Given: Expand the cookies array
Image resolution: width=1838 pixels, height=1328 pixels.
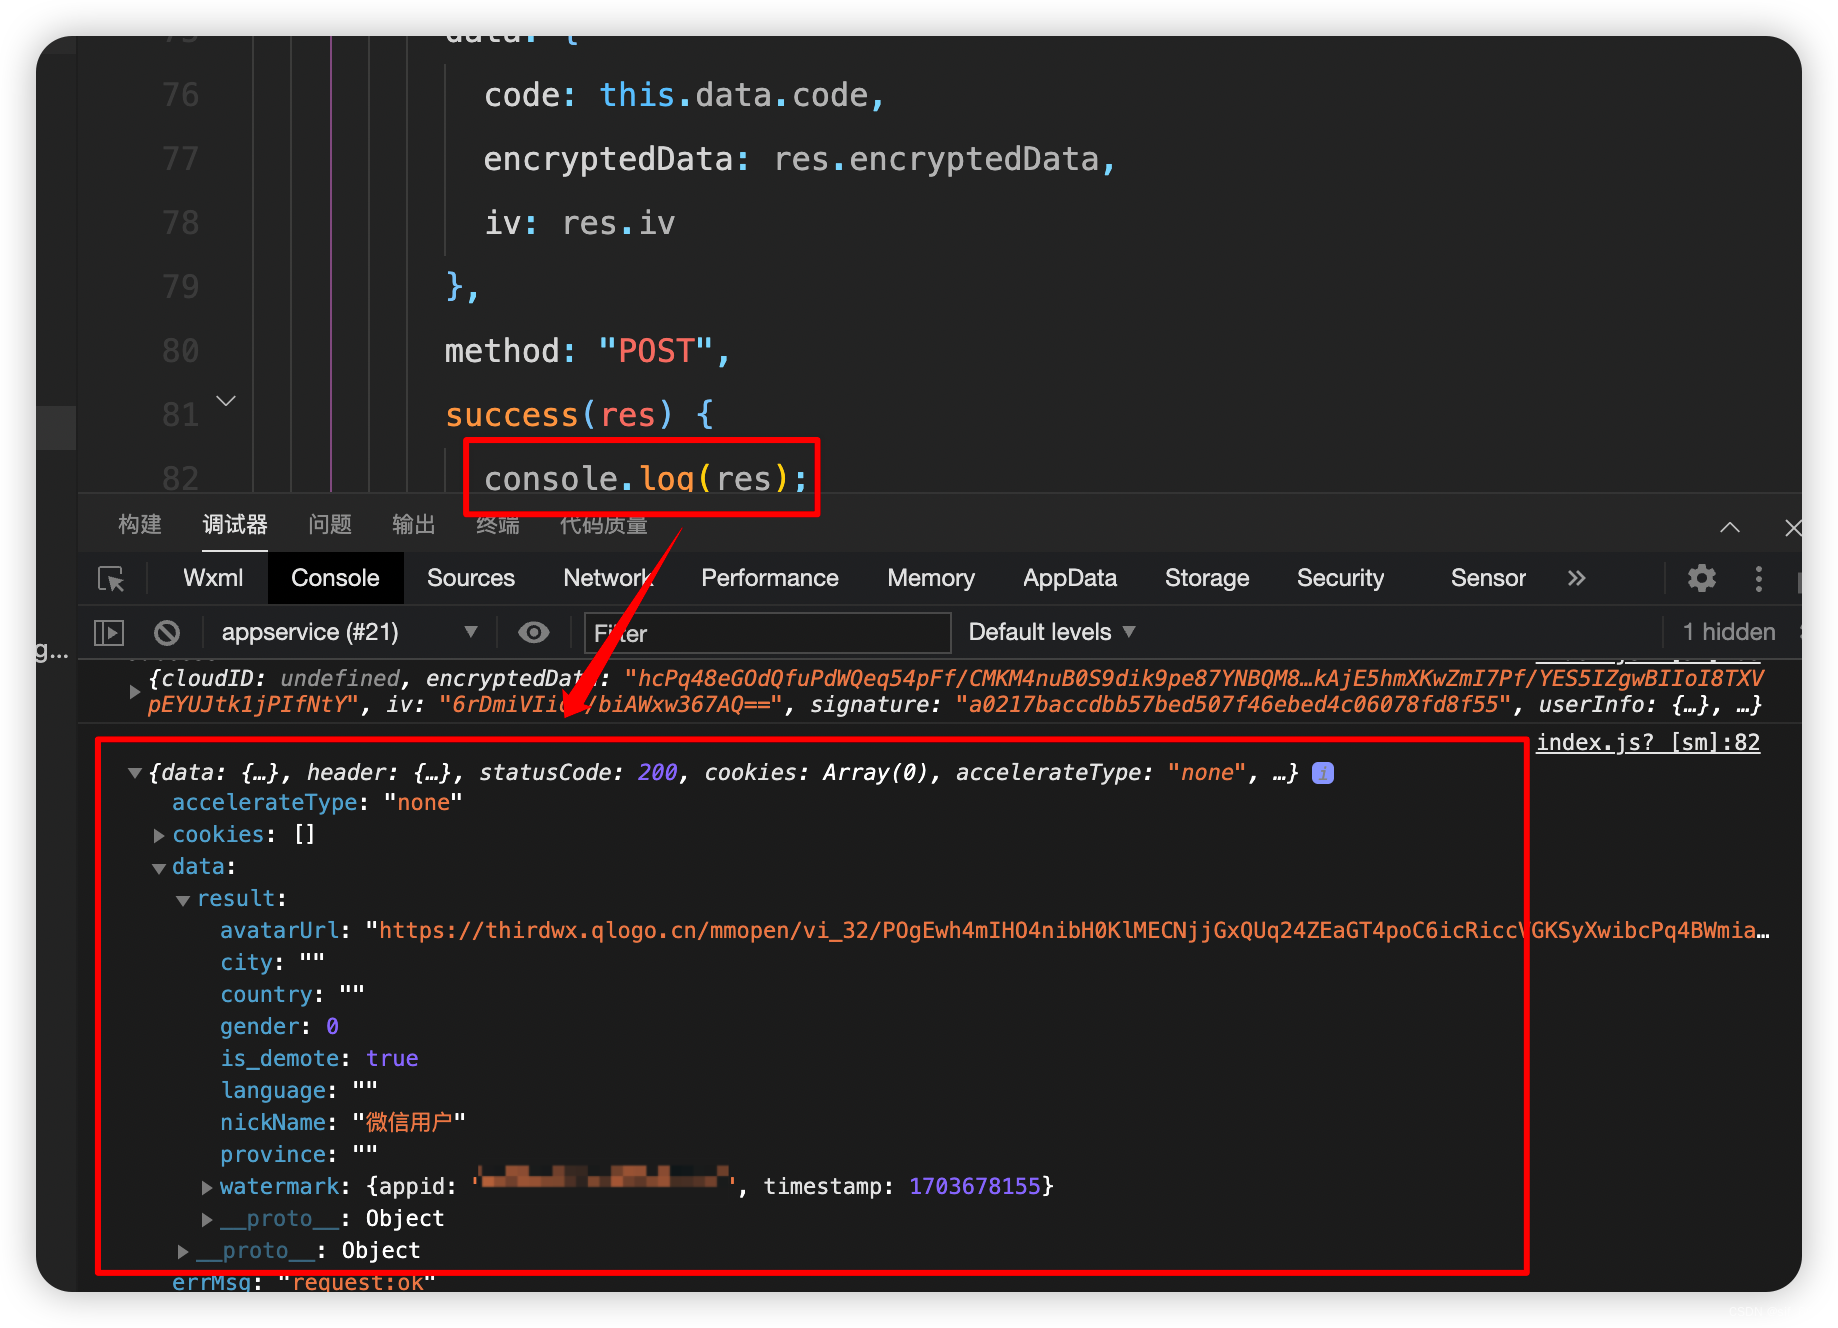Looking at the screenshot, I should pos(159,835).
